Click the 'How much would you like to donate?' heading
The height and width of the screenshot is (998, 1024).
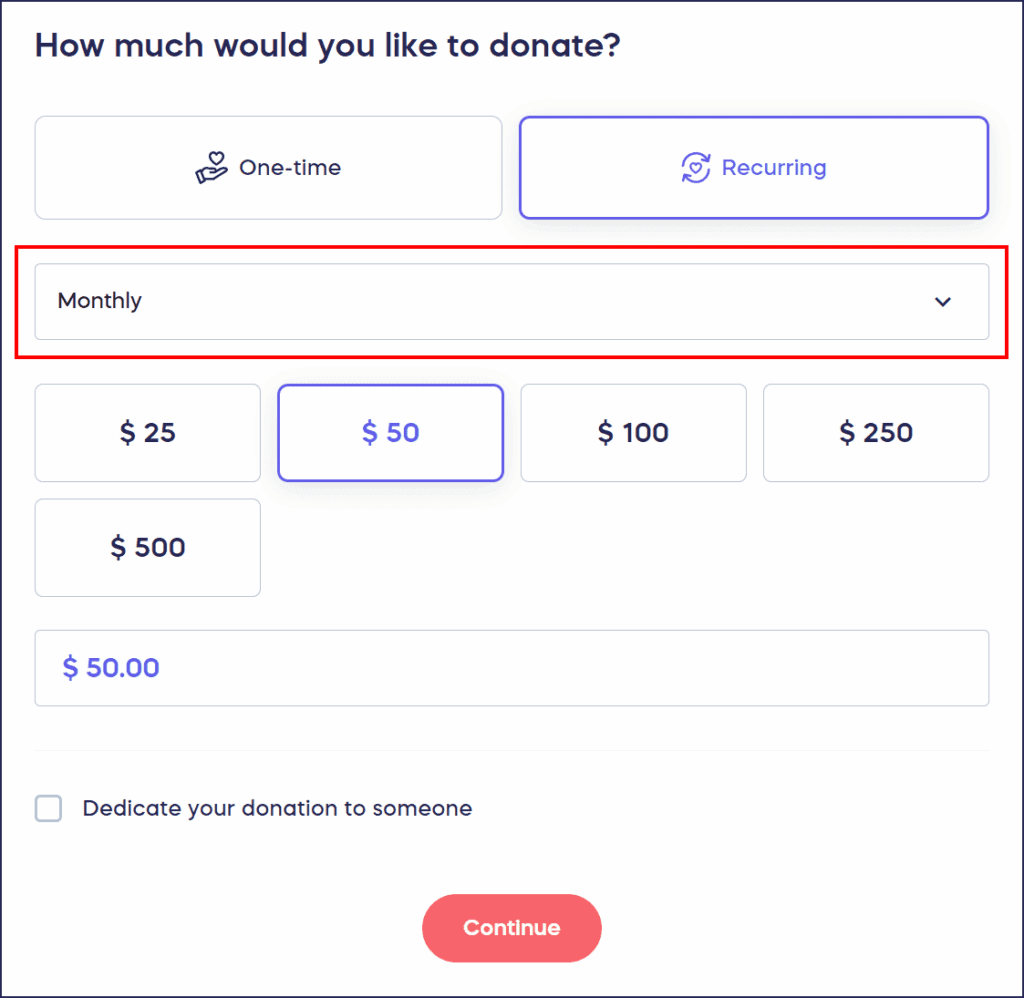pyautogui.click(x=327, y=45)
